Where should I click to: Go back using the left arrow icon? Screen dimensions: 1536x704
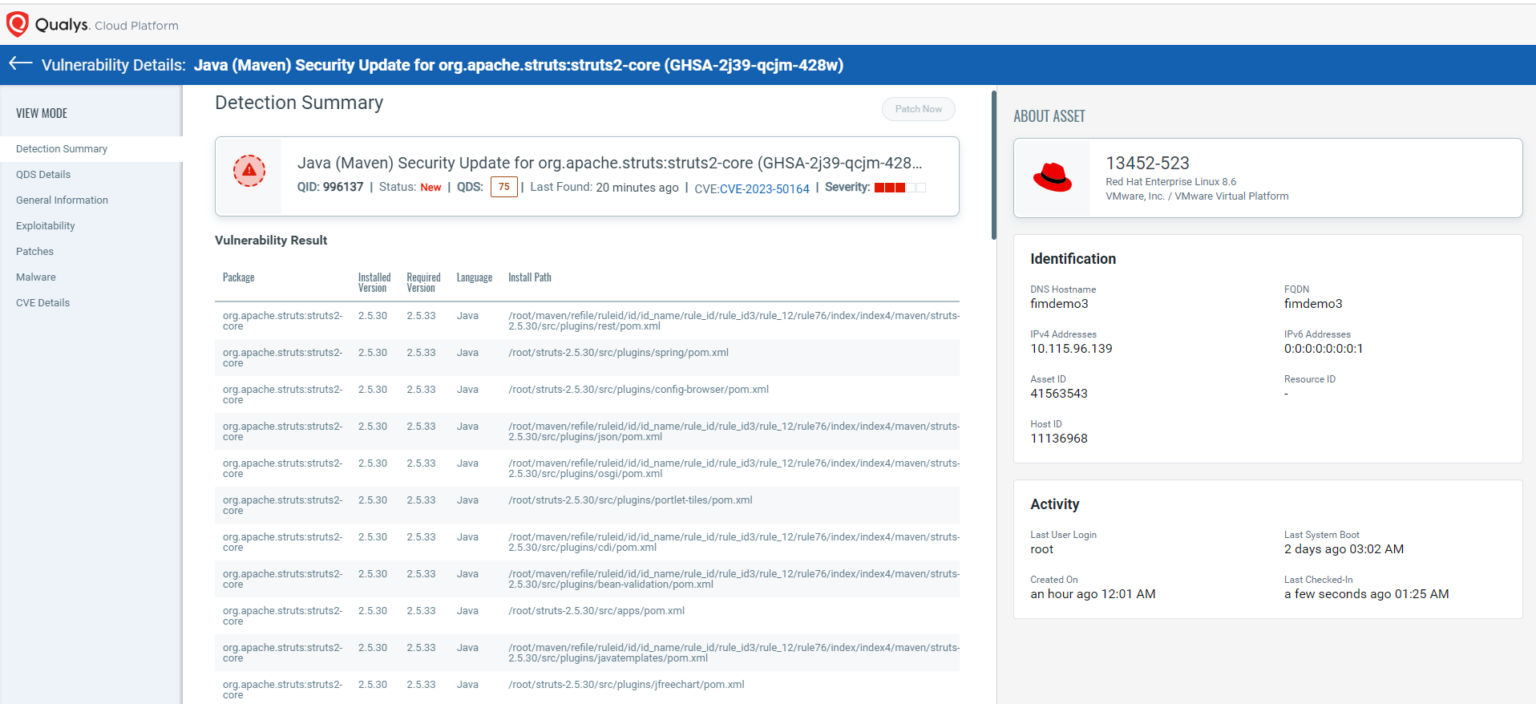pyautogui.click(x=20, y=64)
